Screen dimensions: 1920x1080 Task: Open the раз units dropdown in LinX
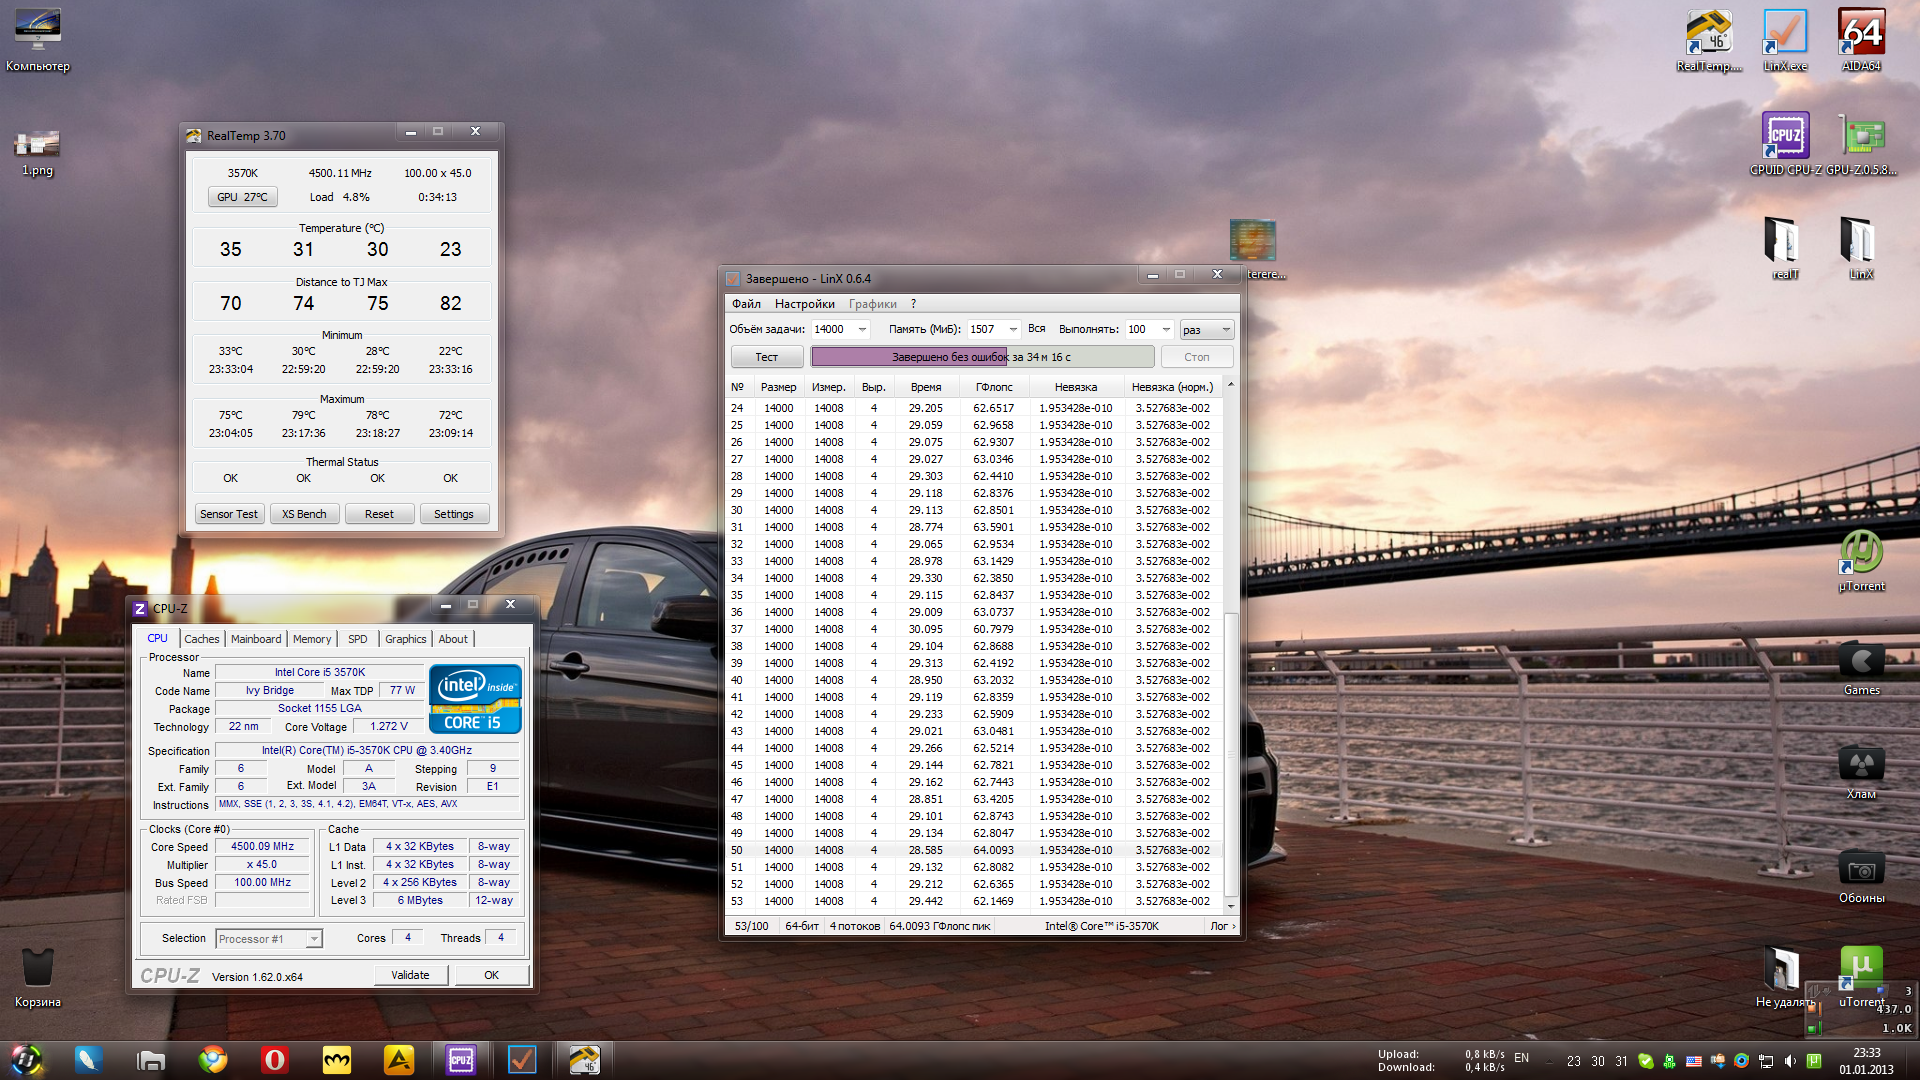coord(1207,329)
